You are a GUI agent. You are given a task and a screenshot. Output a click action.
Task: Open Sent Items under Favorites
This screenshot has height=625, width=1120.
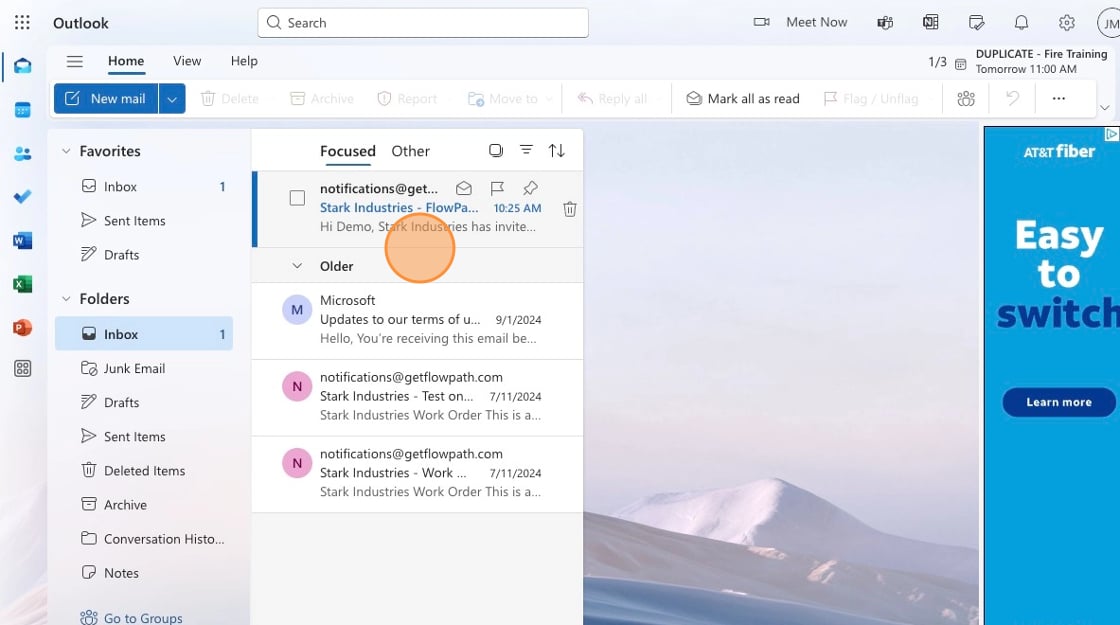point(144,221)
